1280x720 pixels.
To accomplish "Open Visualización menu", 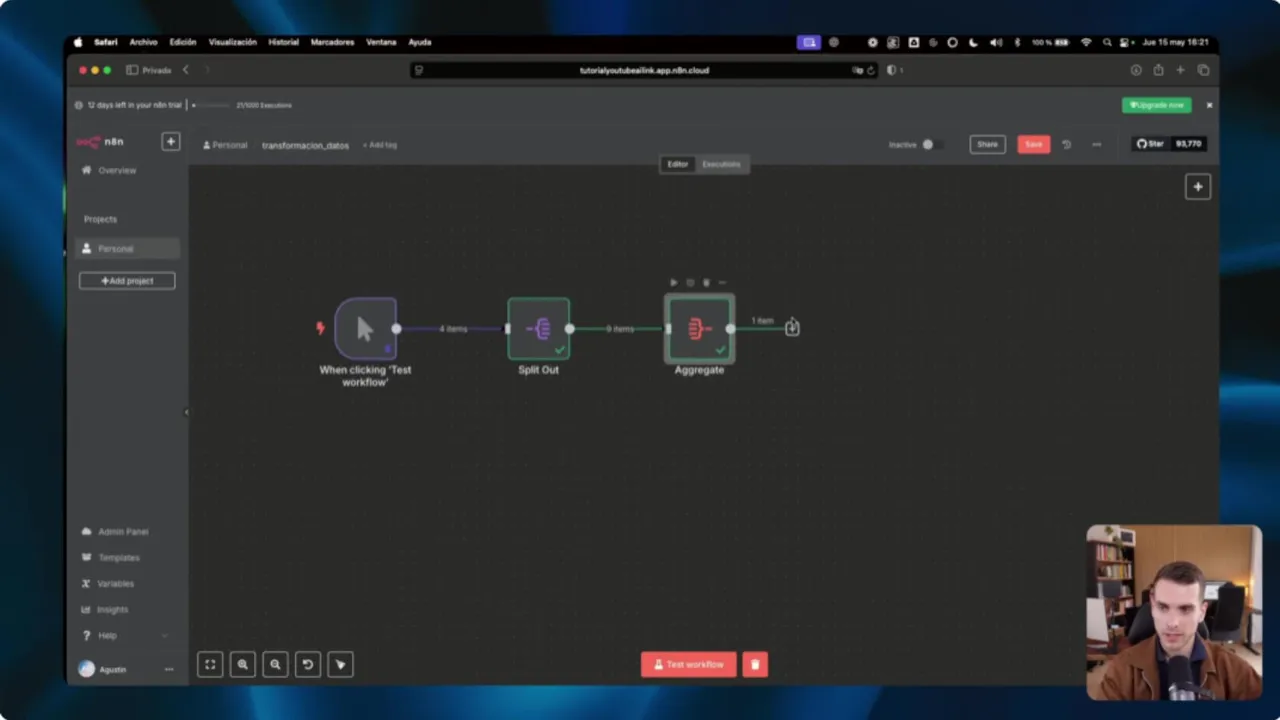I will click(233, 42).
